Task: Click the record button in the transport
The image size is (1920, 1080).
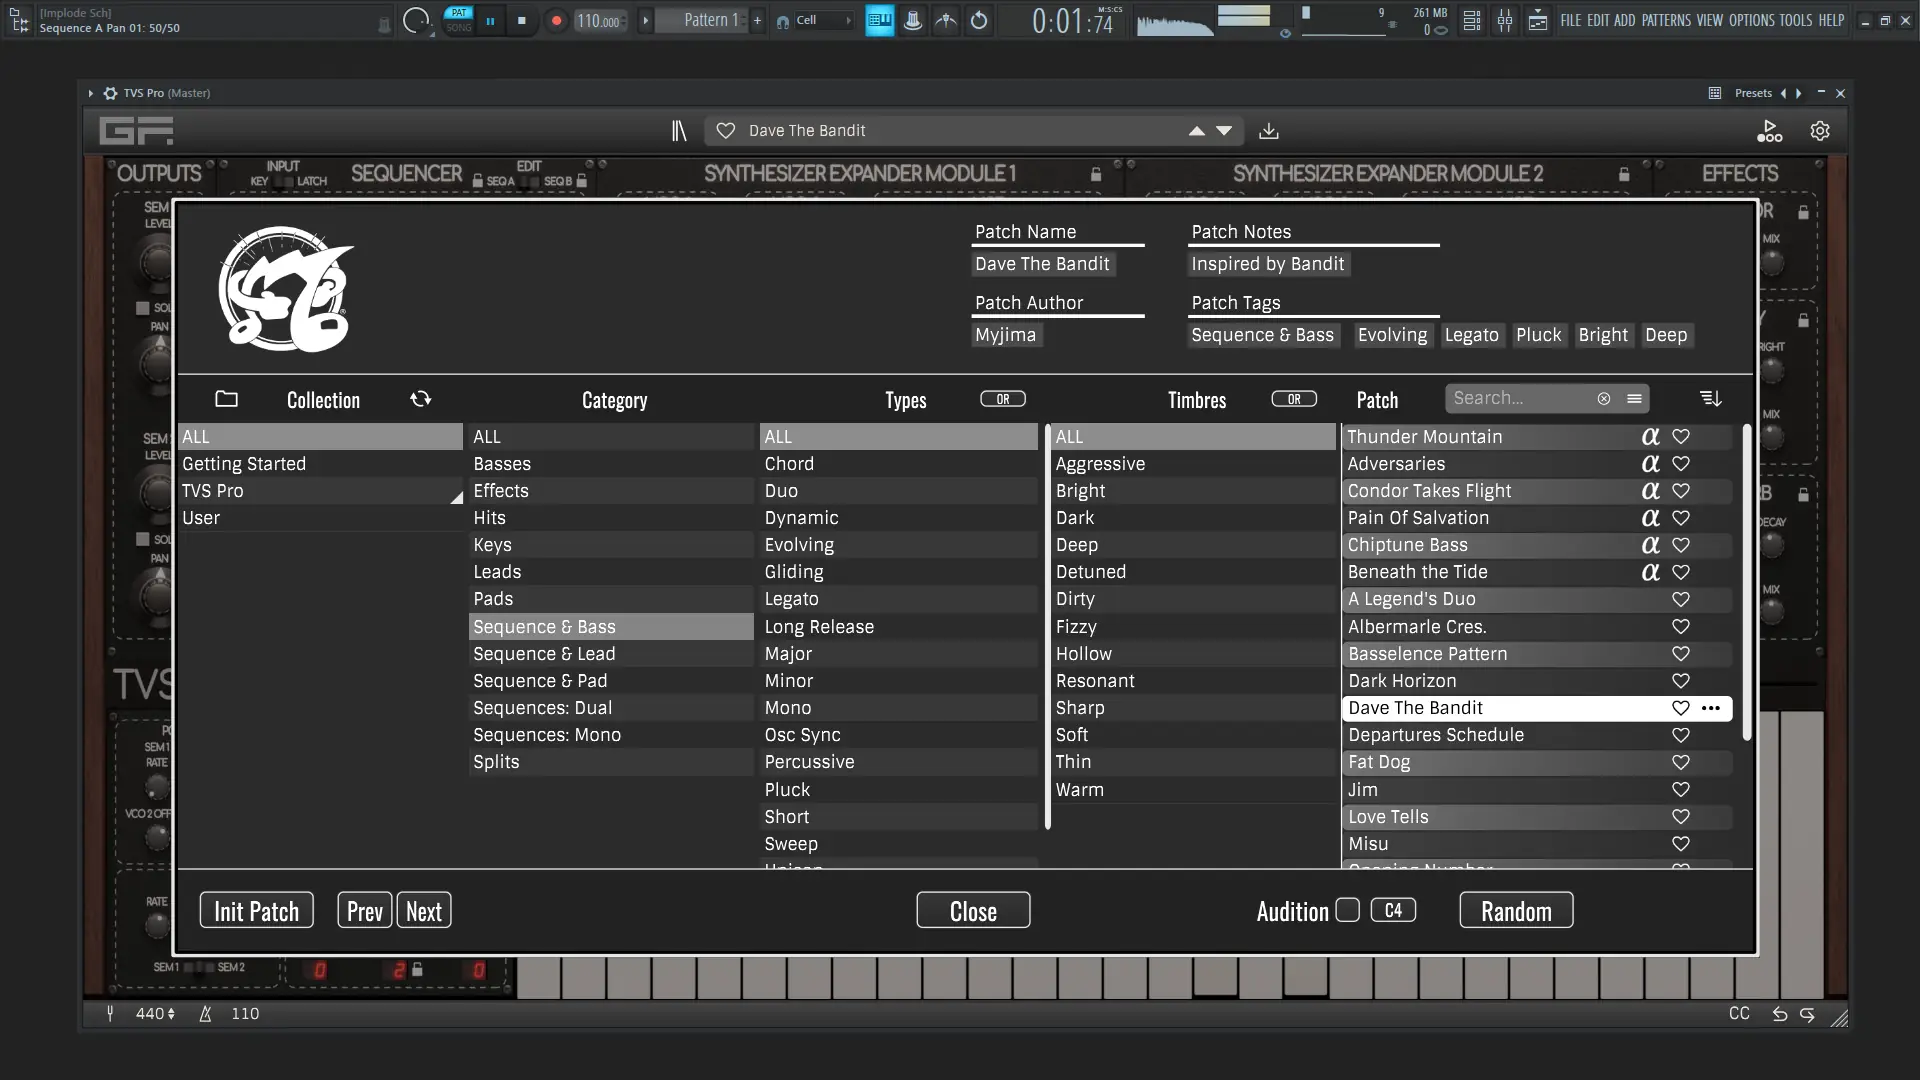Action: (556, 20)
